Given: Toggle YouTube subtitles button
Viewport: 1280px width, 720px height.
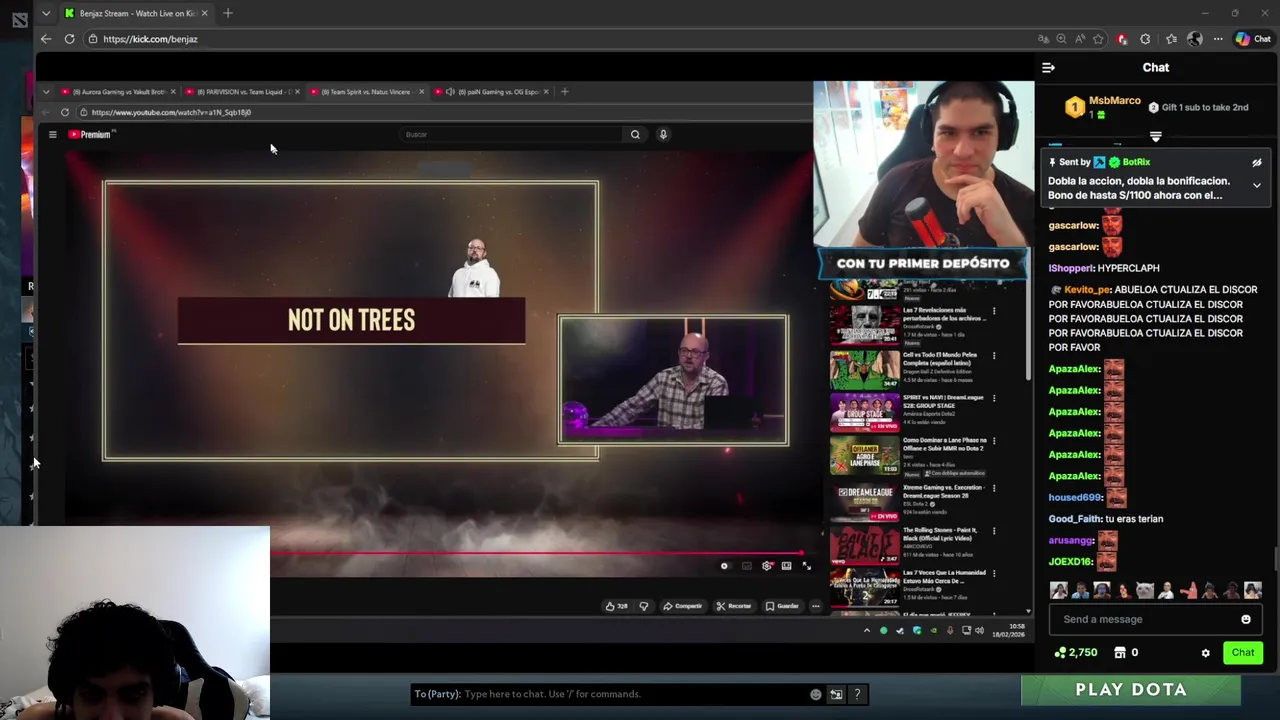Looking at the screenshot, I should pos(746,566).
